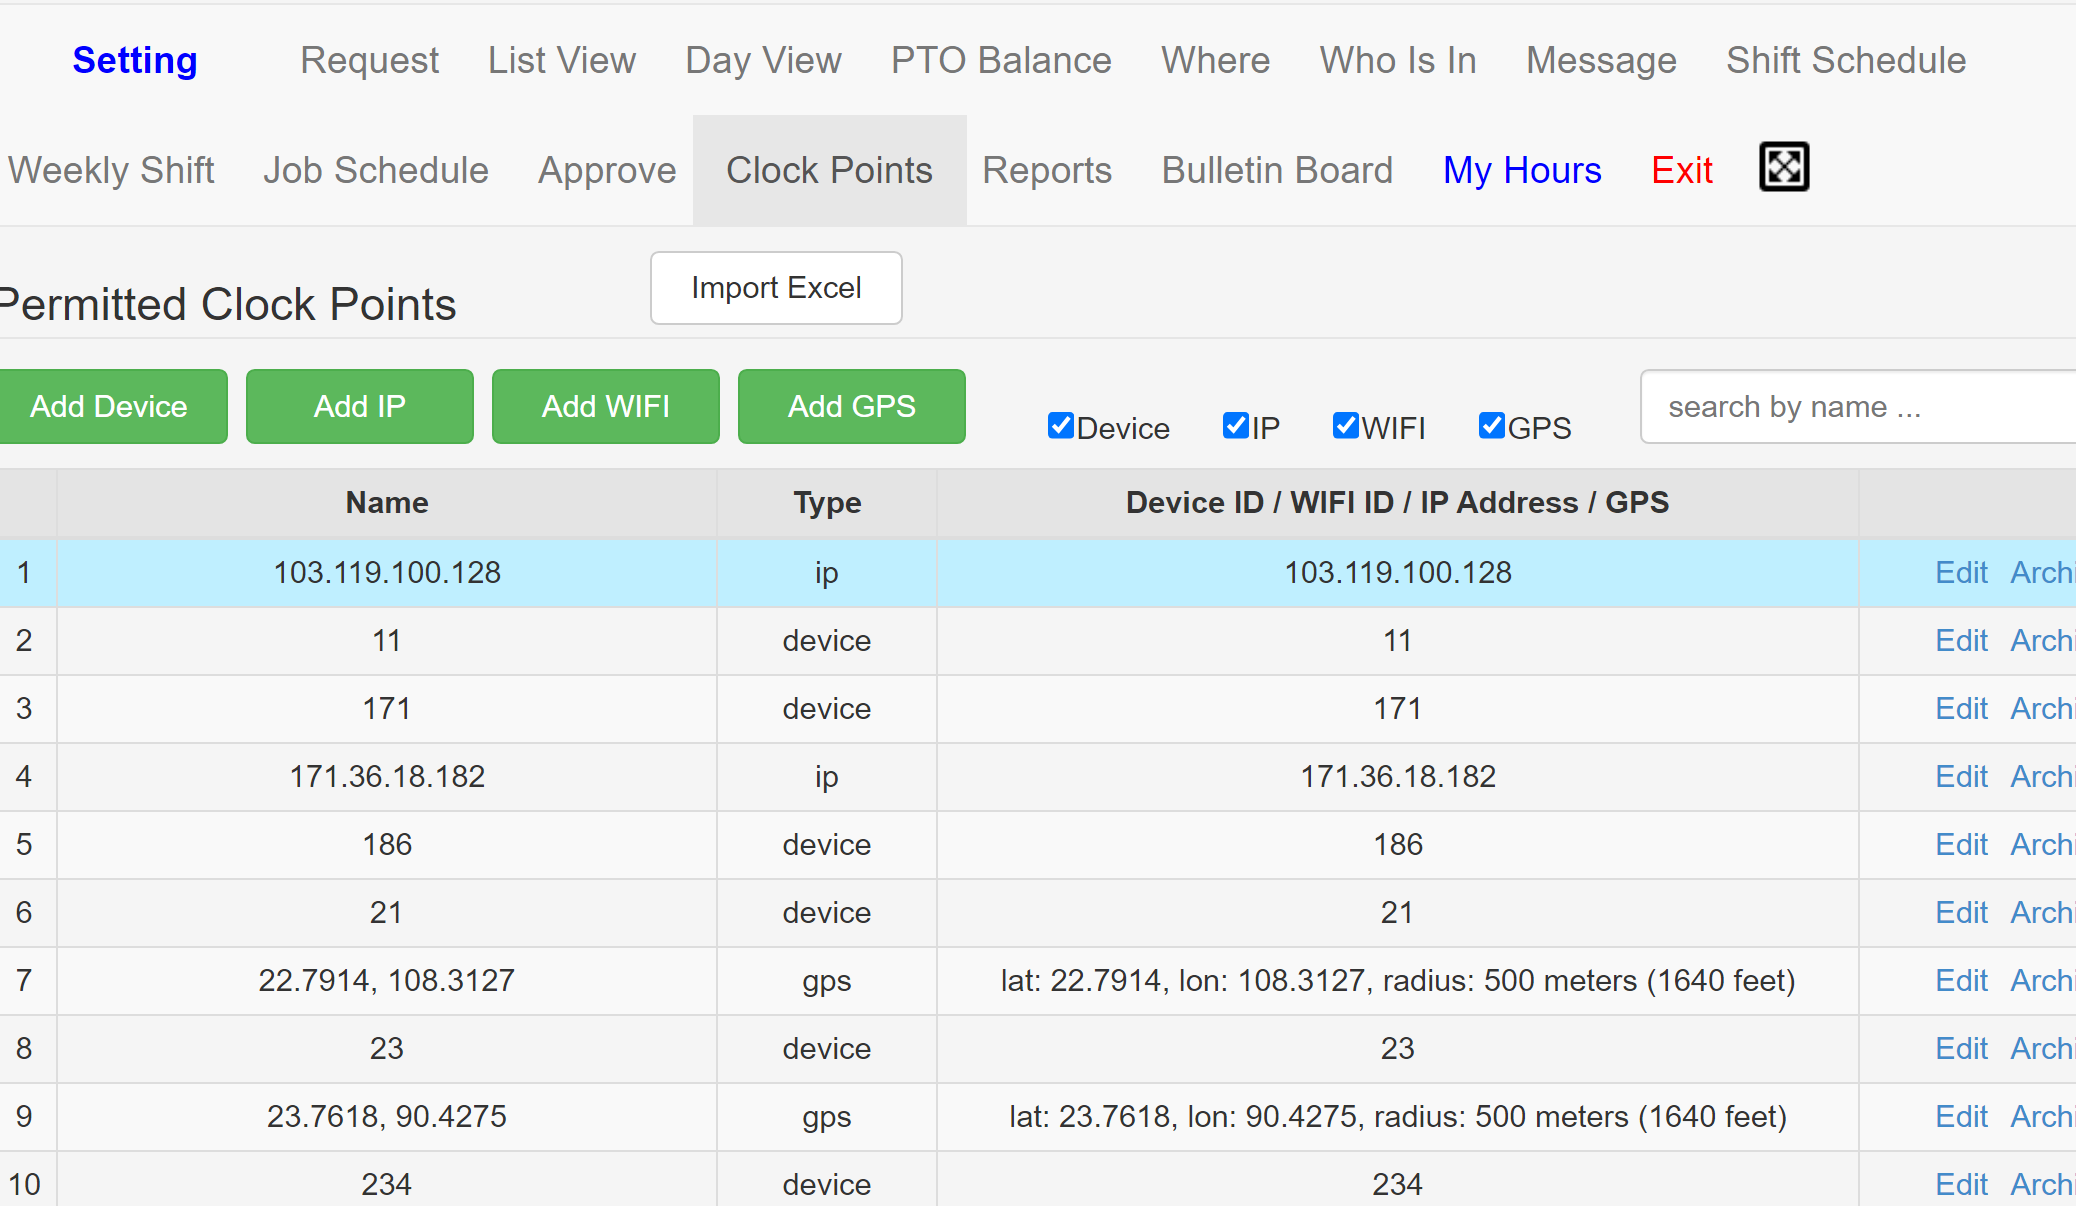Image resolution: width=2076 pixels, height=1206 pixels.
Task: Toggle the WIFI filter checkbox
Action: pyautogui.click(x=1346, y=425)
